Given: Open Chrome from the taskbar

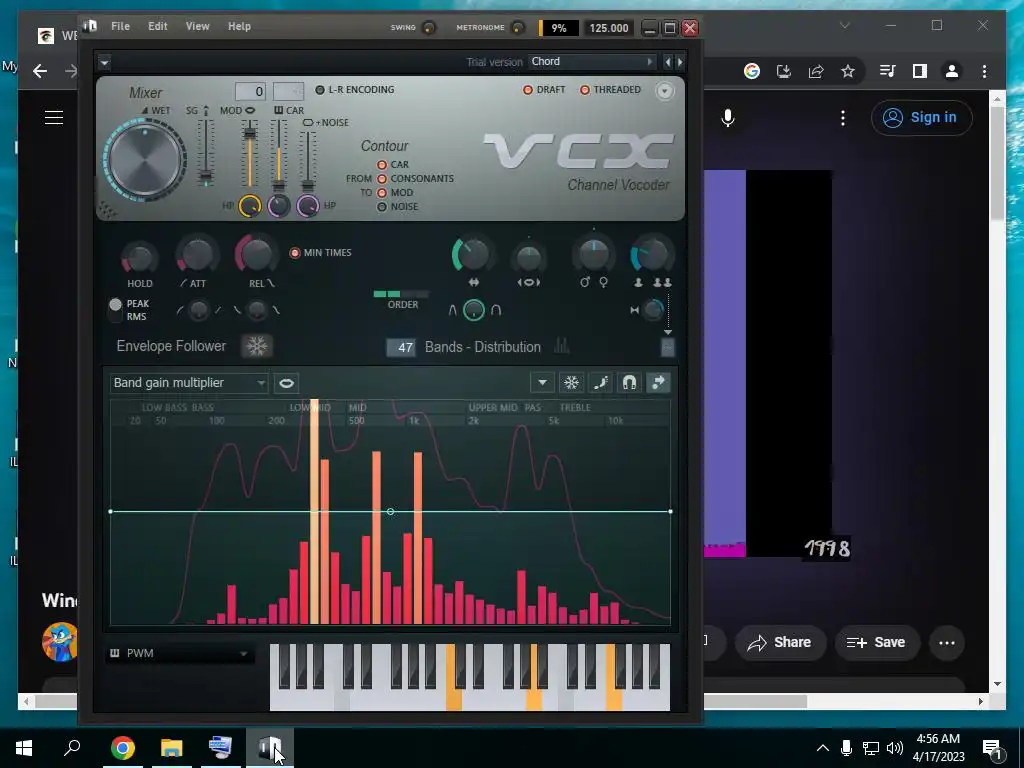Looking at the screenshot, I should [x=122, y=748].
